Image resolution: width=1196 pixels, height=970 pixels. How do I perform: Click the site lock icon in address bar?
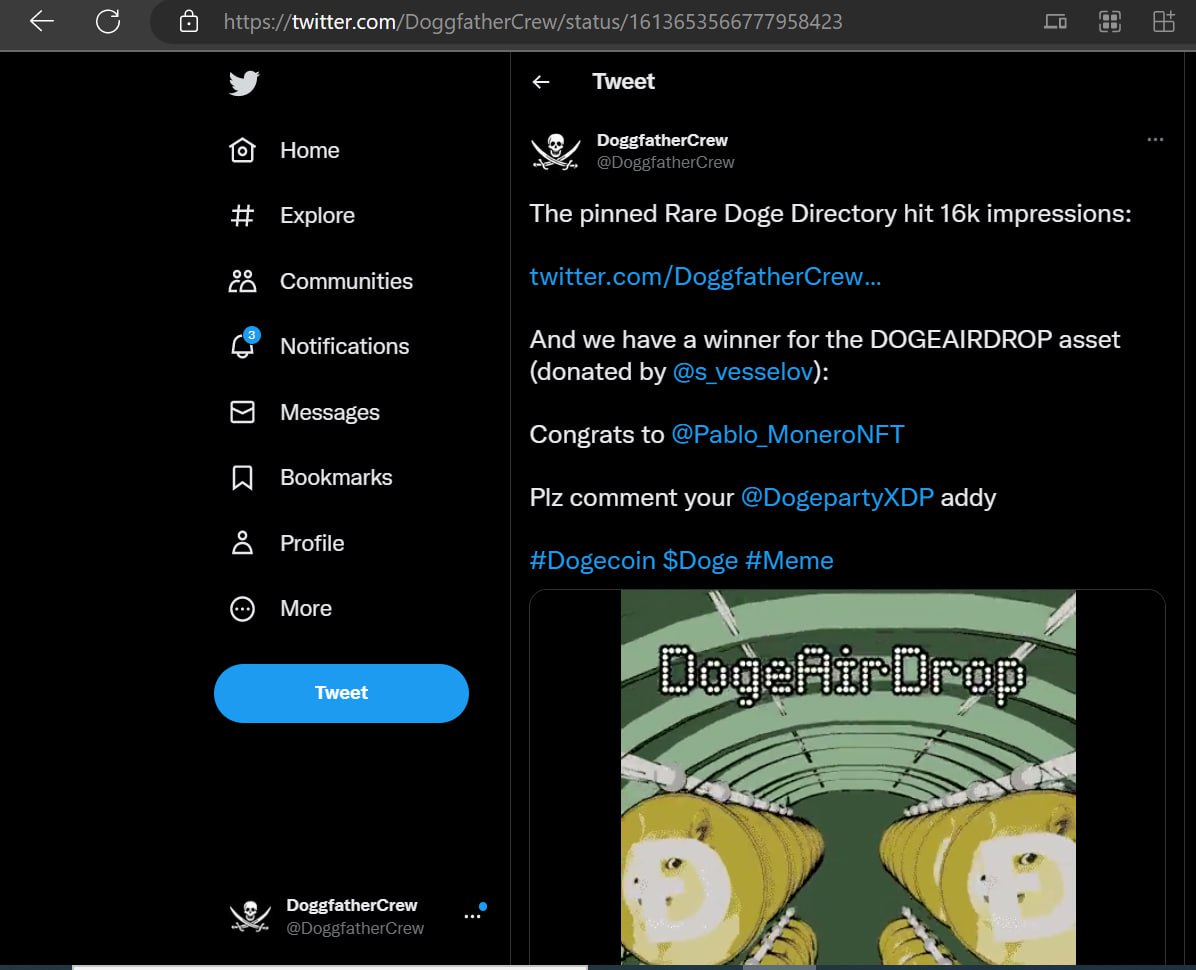coord(188,21)
